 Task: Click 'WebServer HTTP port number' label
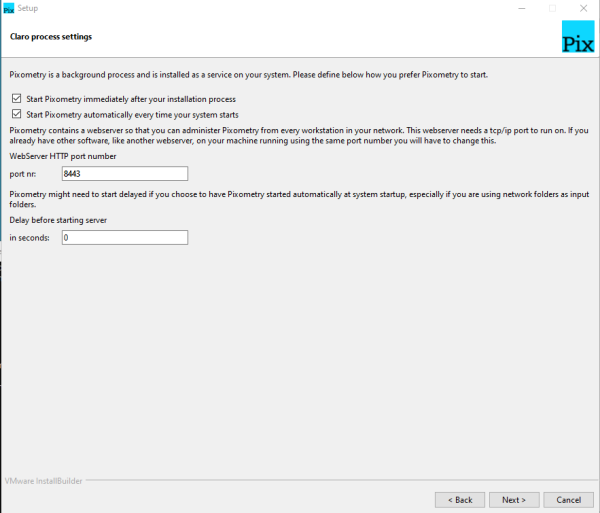coord(63,156)
